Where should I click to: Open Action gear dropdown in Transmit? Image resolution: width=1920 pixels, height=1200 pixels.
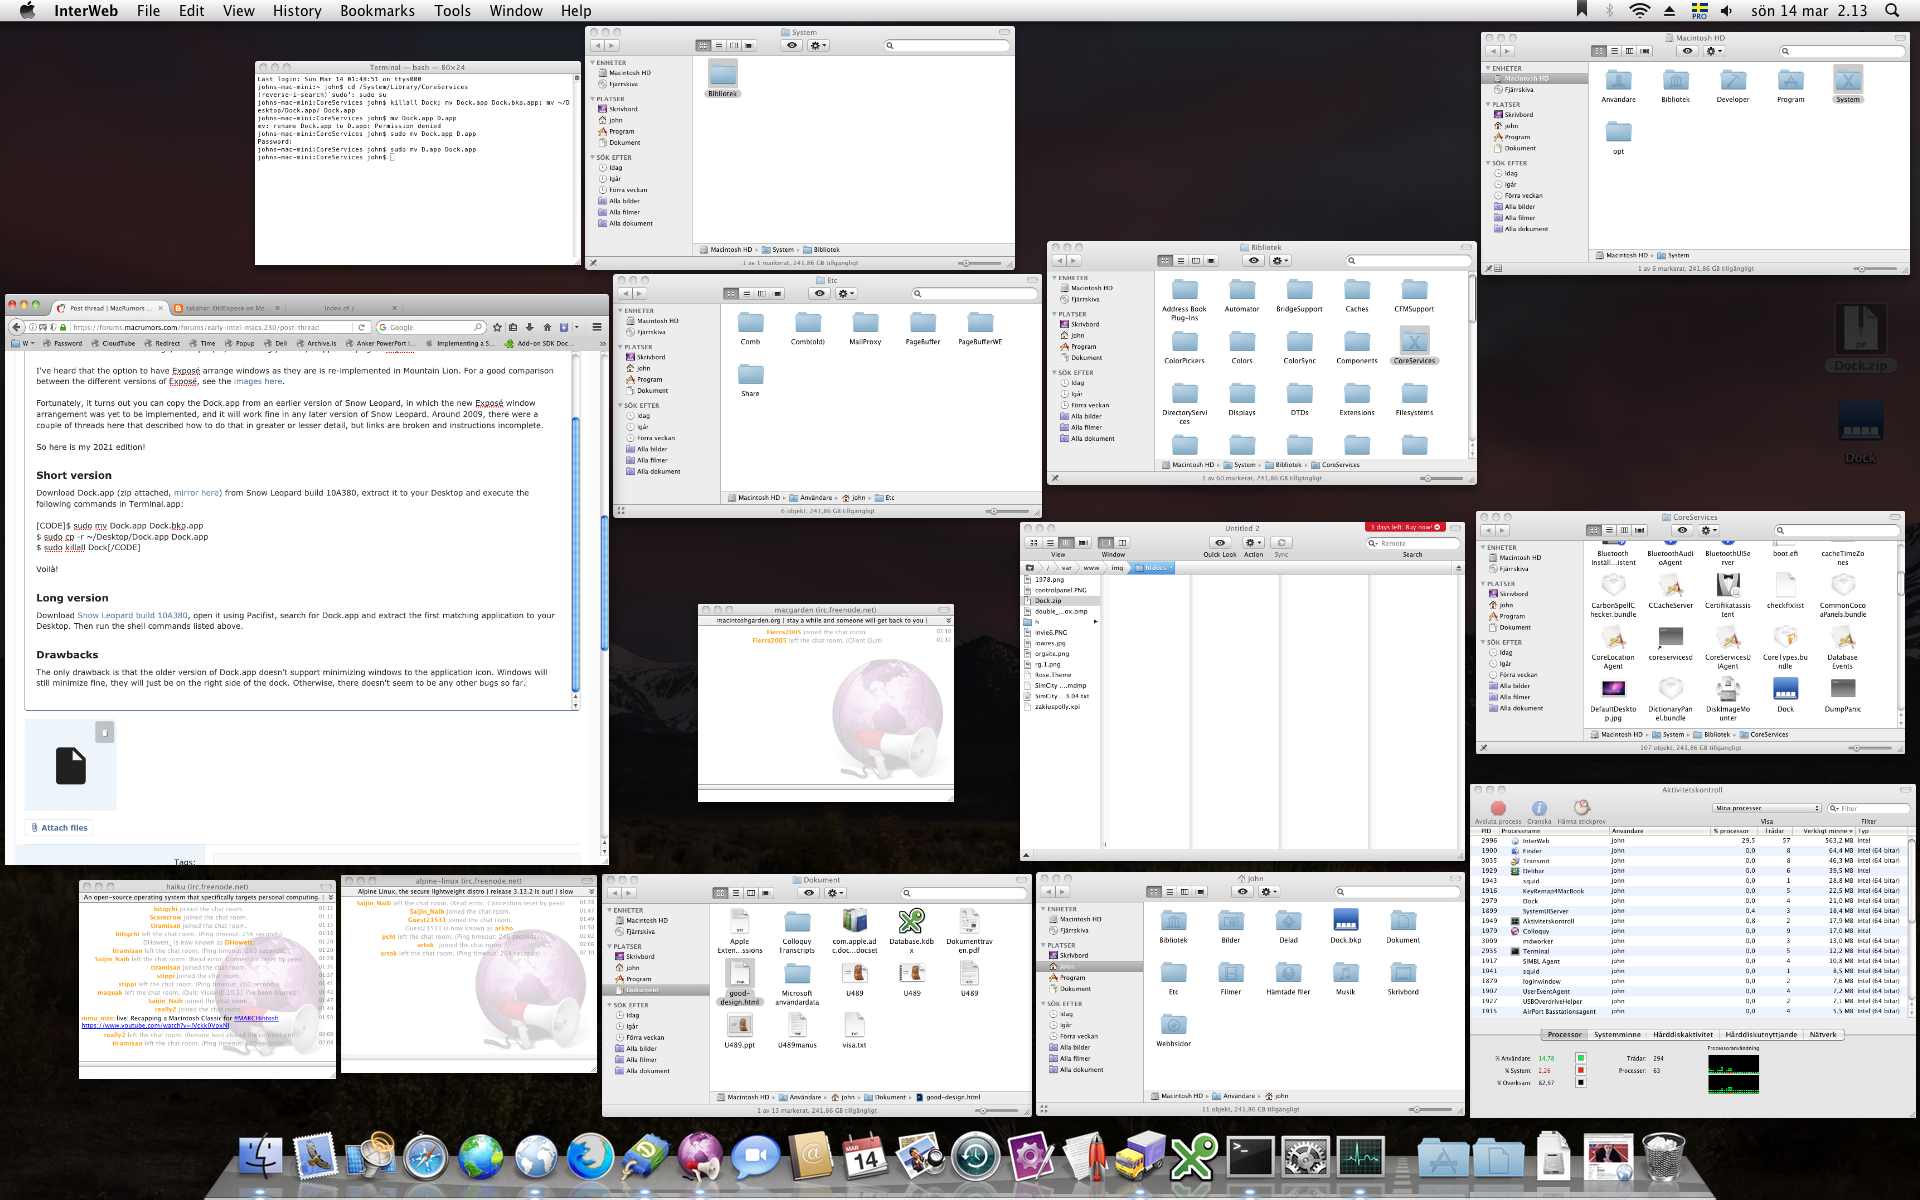pos(1253,543)
